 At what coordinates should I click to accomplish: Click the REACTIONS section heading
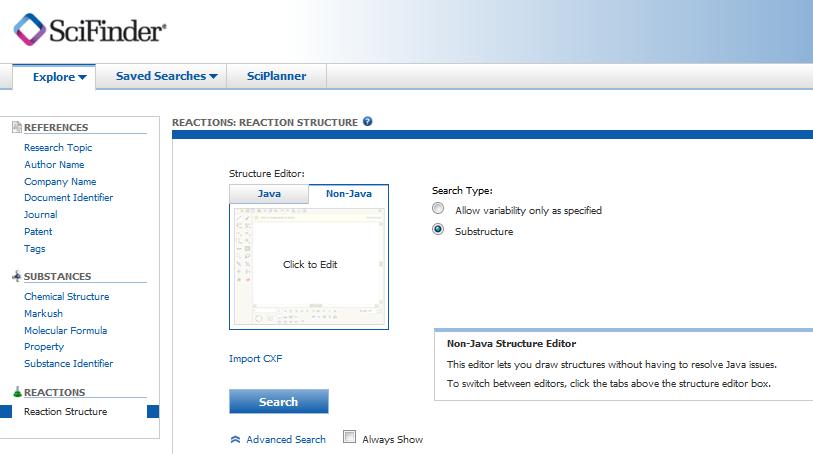pyautogui.click(x=54, y=392)
